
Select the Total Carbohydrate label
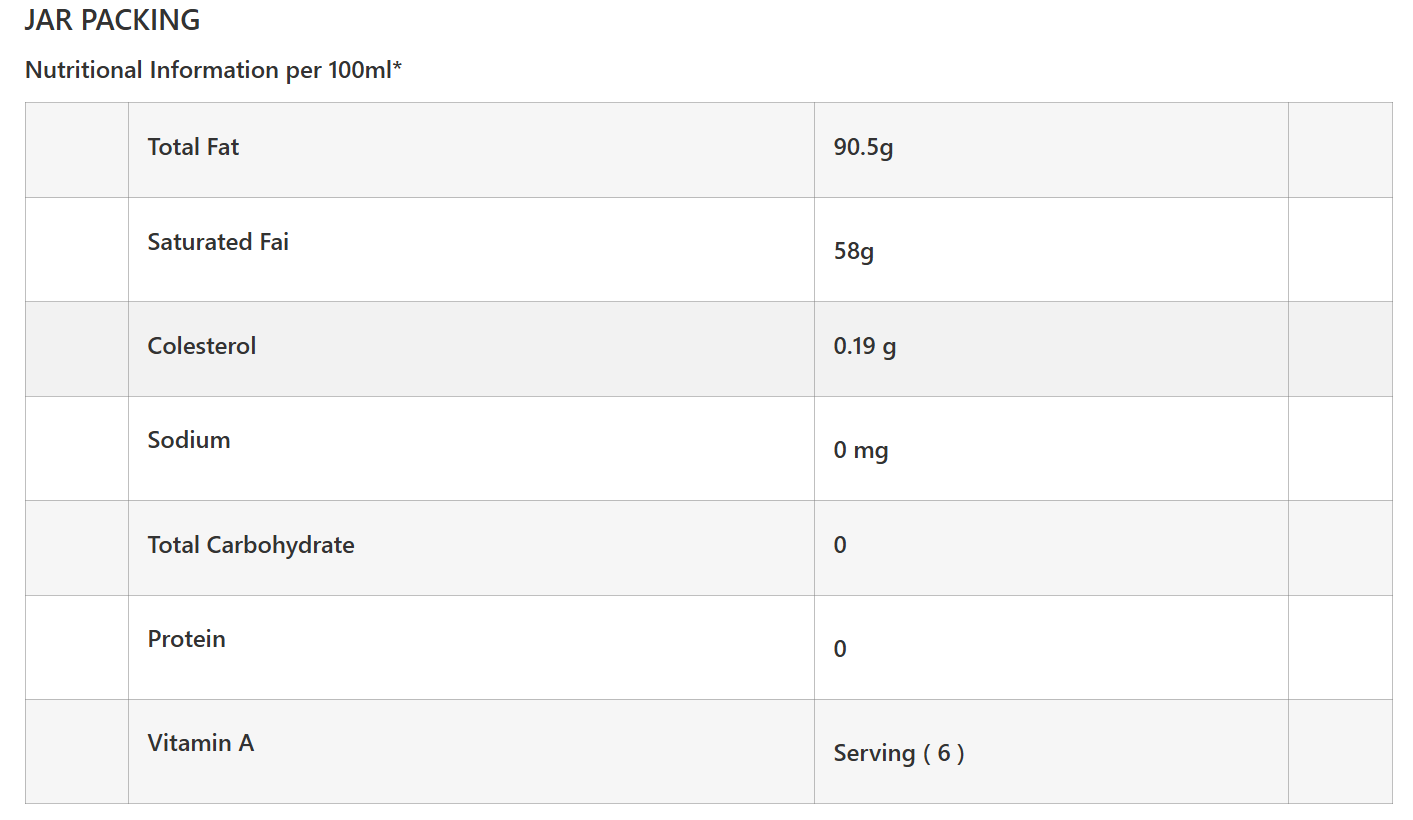coord(251,545)
